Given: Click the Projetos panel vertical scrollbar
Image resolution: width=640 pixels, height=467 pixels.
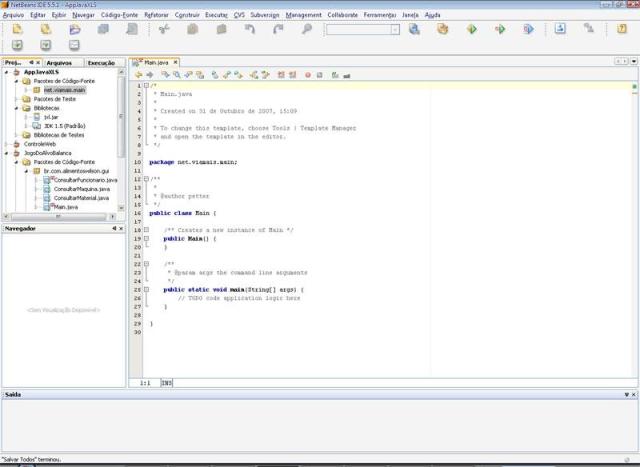Looking at the screenshot, I should point(122,110).
